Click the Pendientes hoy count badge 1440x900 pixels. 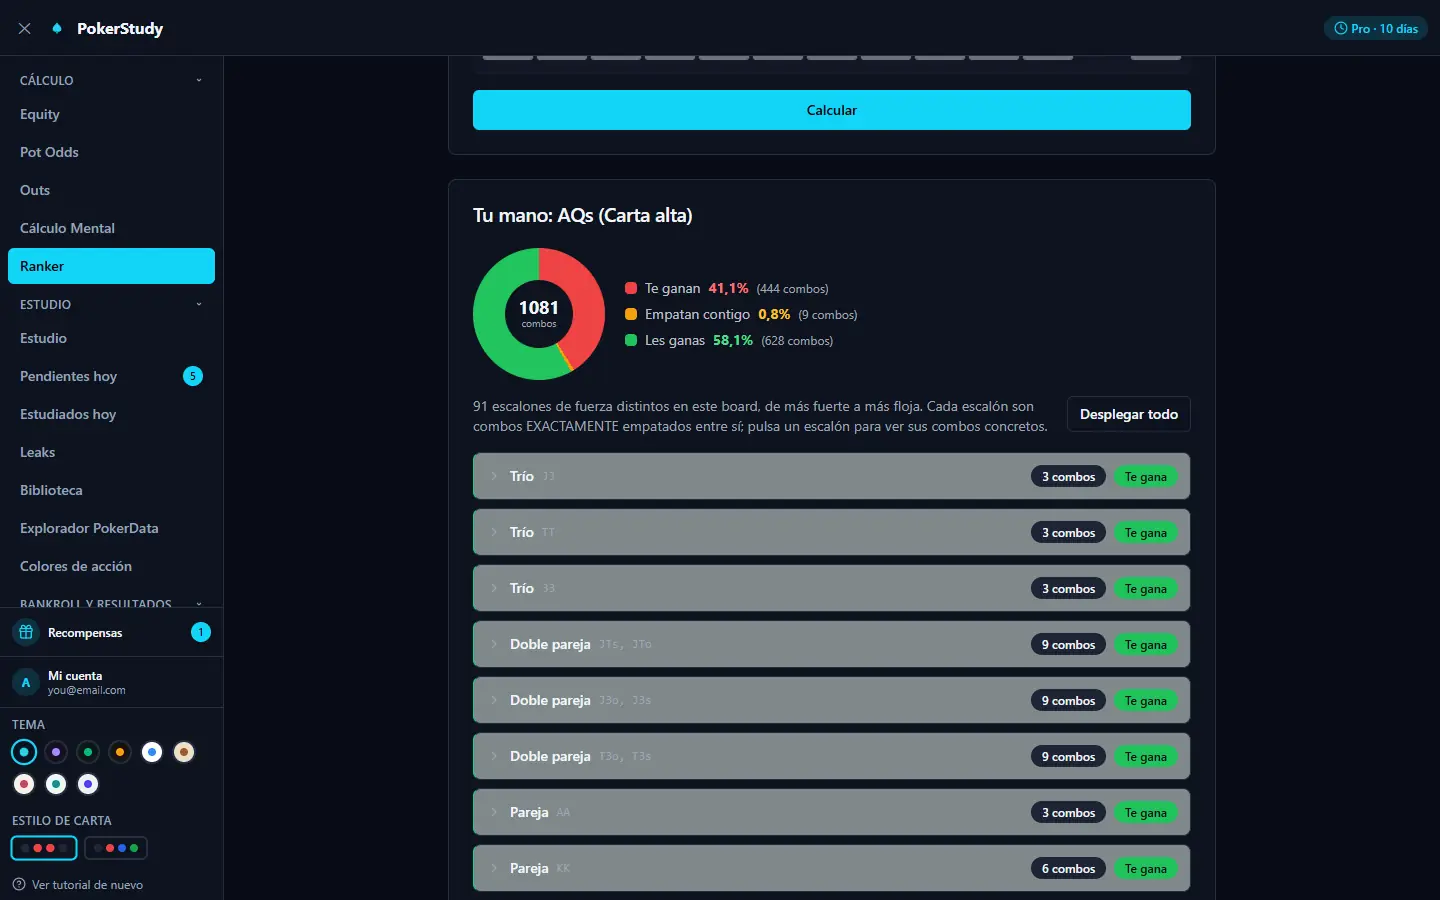tap(193, 376)
